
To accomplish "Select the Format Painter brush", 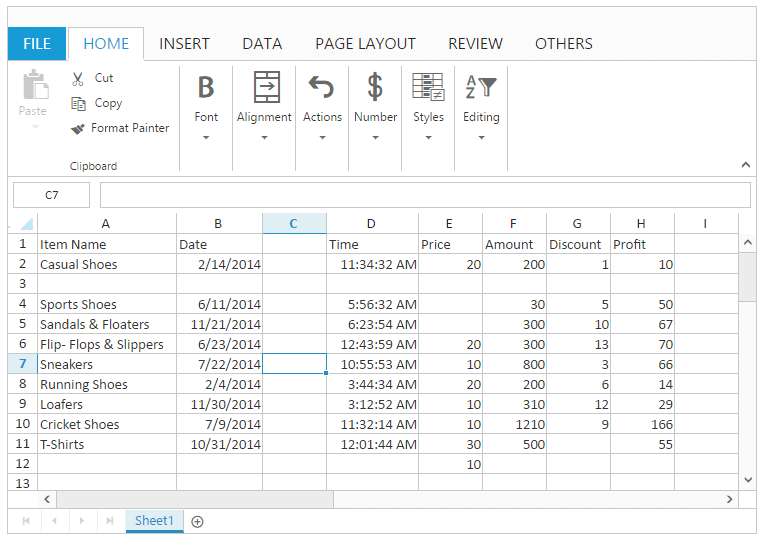I will pos(78,128).
